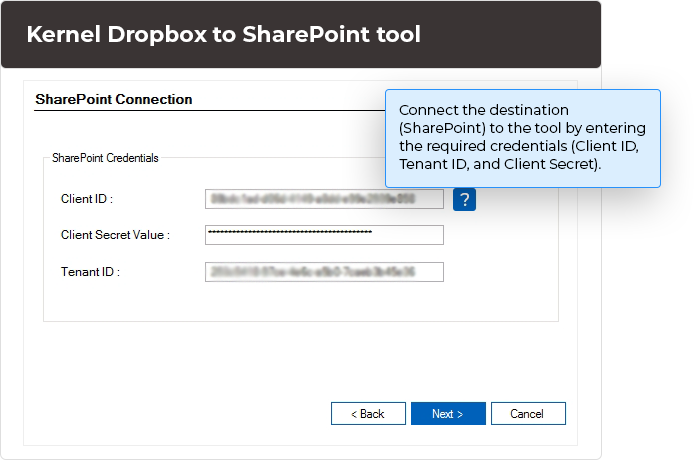Click the Client Secret Value label
The height and width of the screenshot is (460, 700).
click(115, 235)
